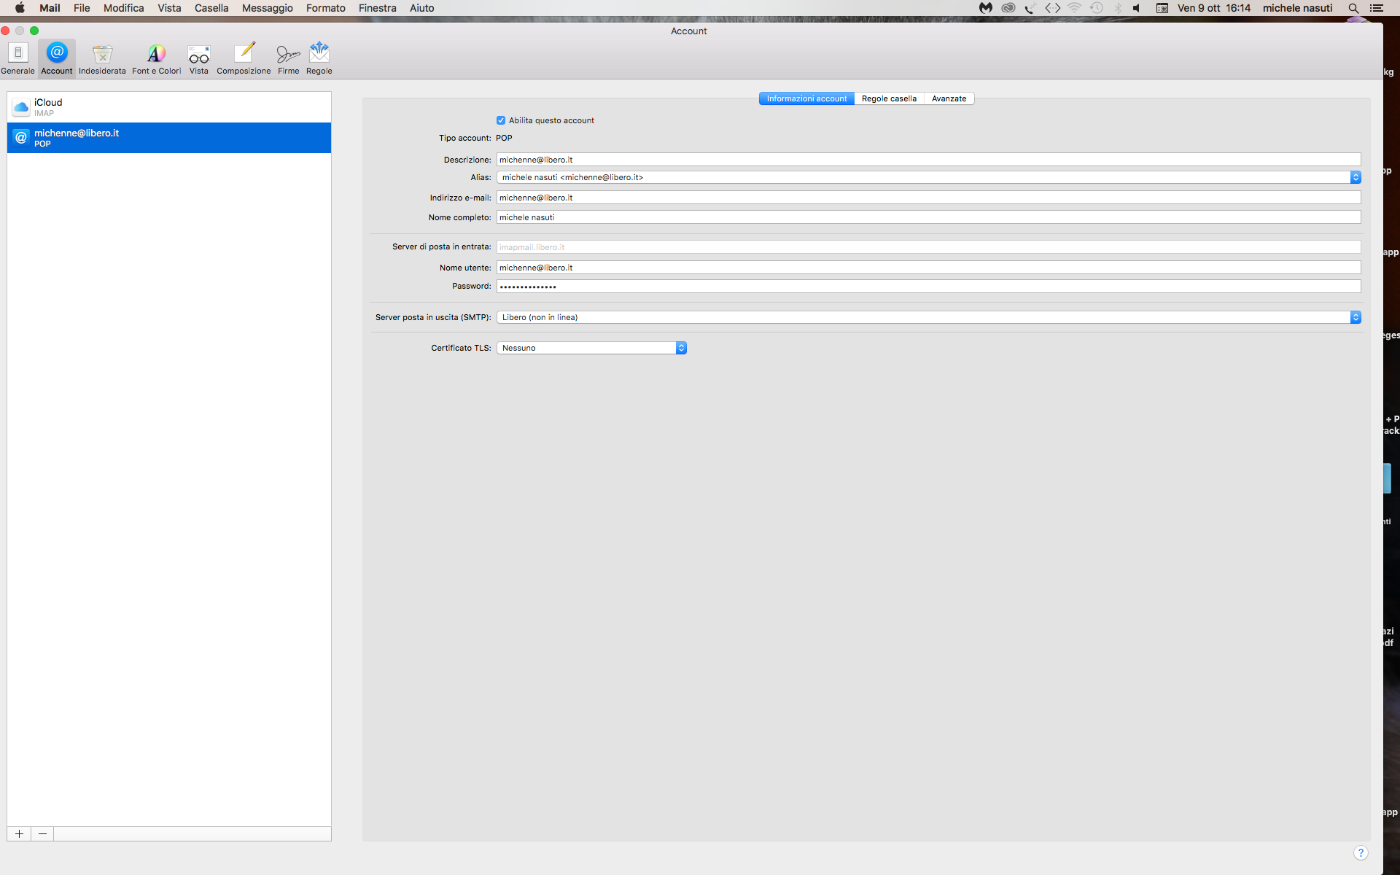
Task: Click the Wi-Fi status icon
Action: (x=1074, y=8)
